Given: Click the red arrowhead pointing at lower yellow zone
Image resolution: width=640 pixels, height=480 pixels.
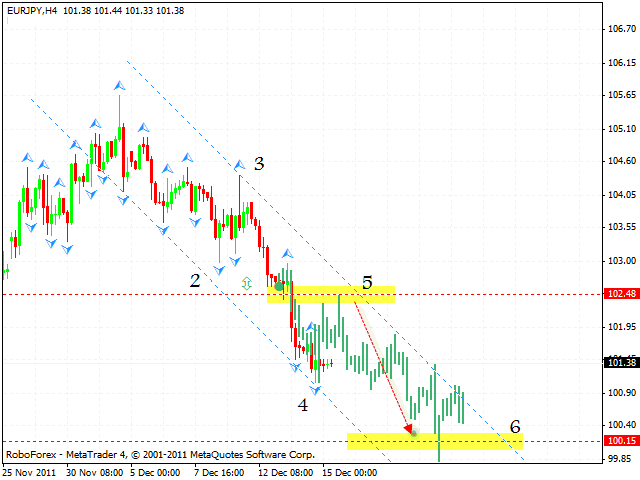Looking at the screenshot, I should tap(410, 430).
